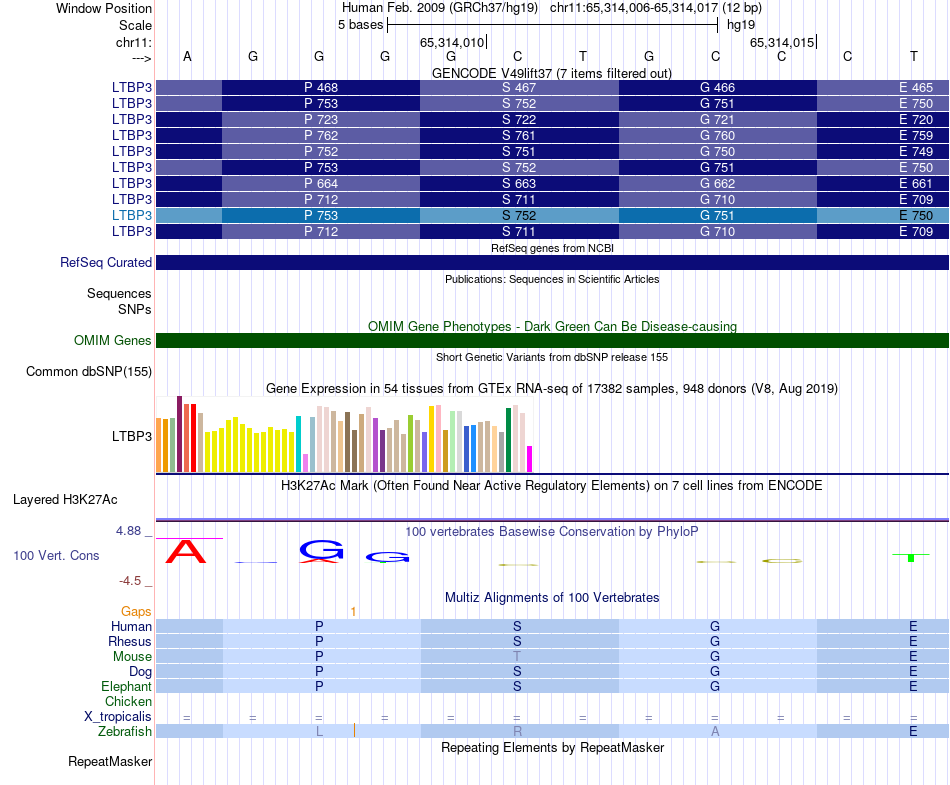Click the G 466 codon block
This screenshot has width=950, height=785.
[x=717, y=87]
